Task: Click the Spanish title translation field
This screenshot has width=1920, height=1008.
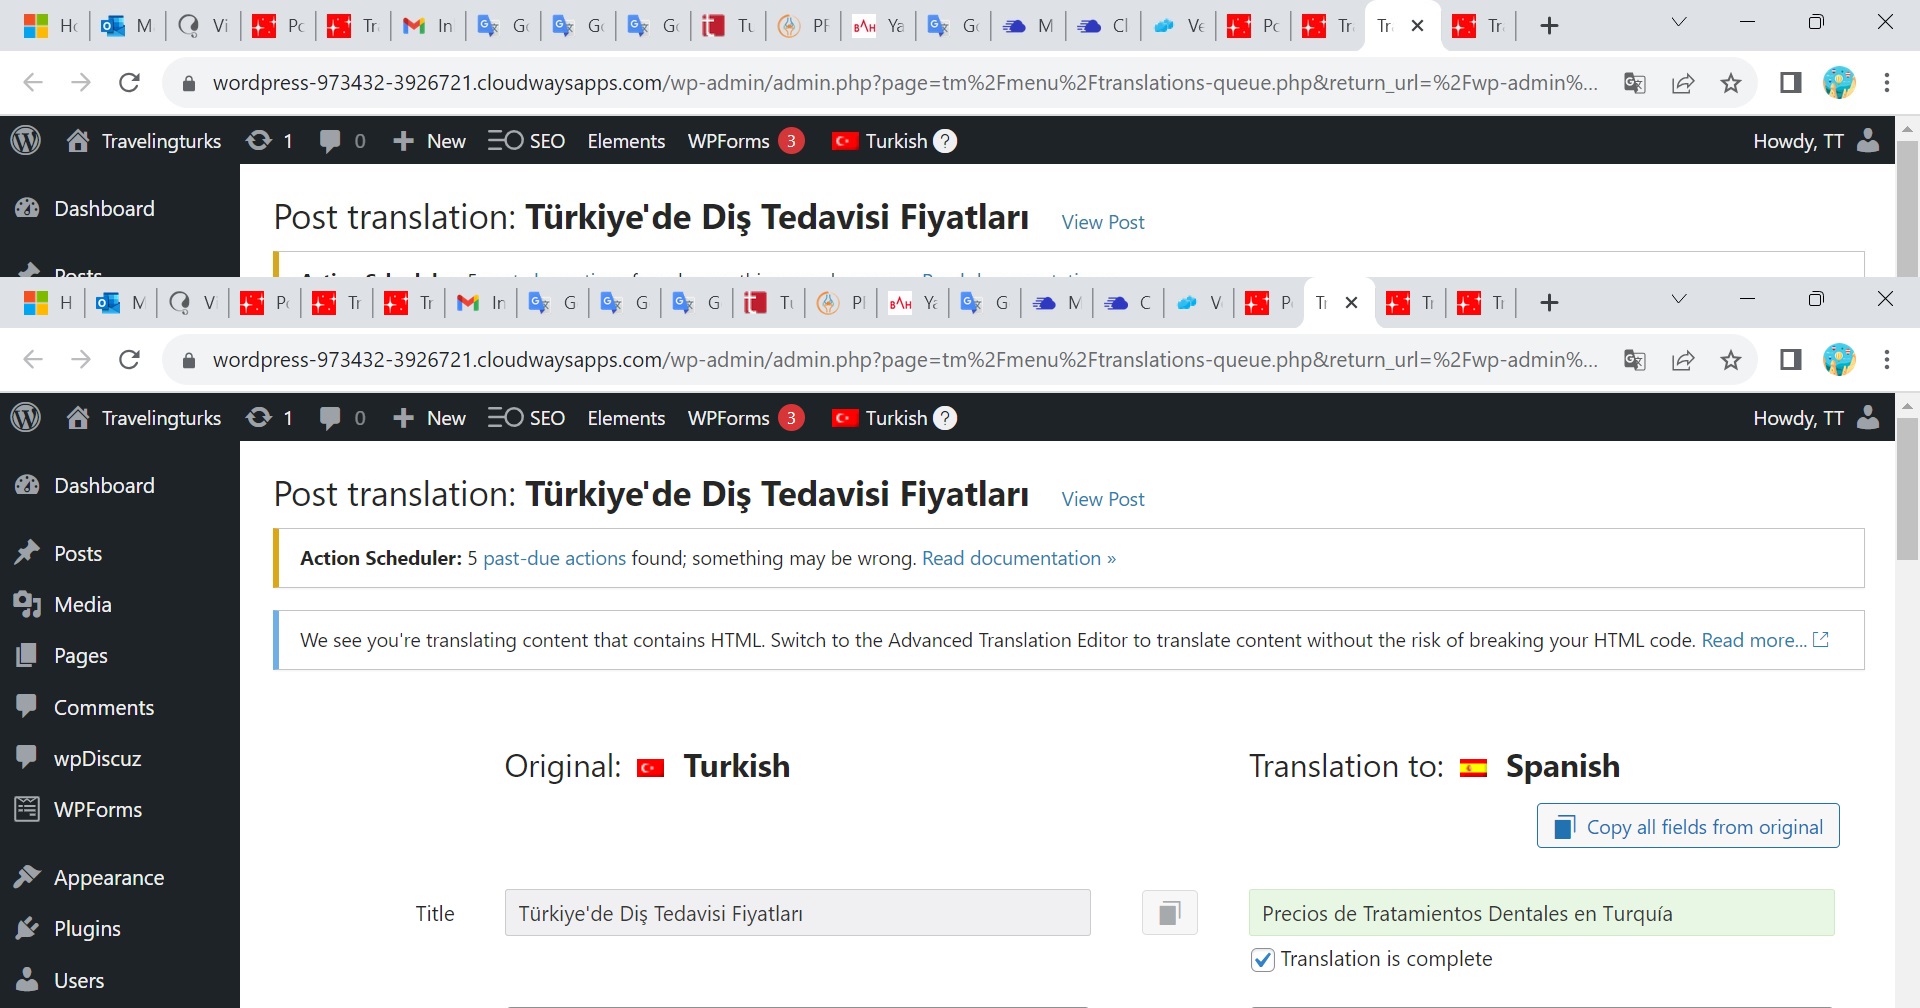Action: (1541, 913)
